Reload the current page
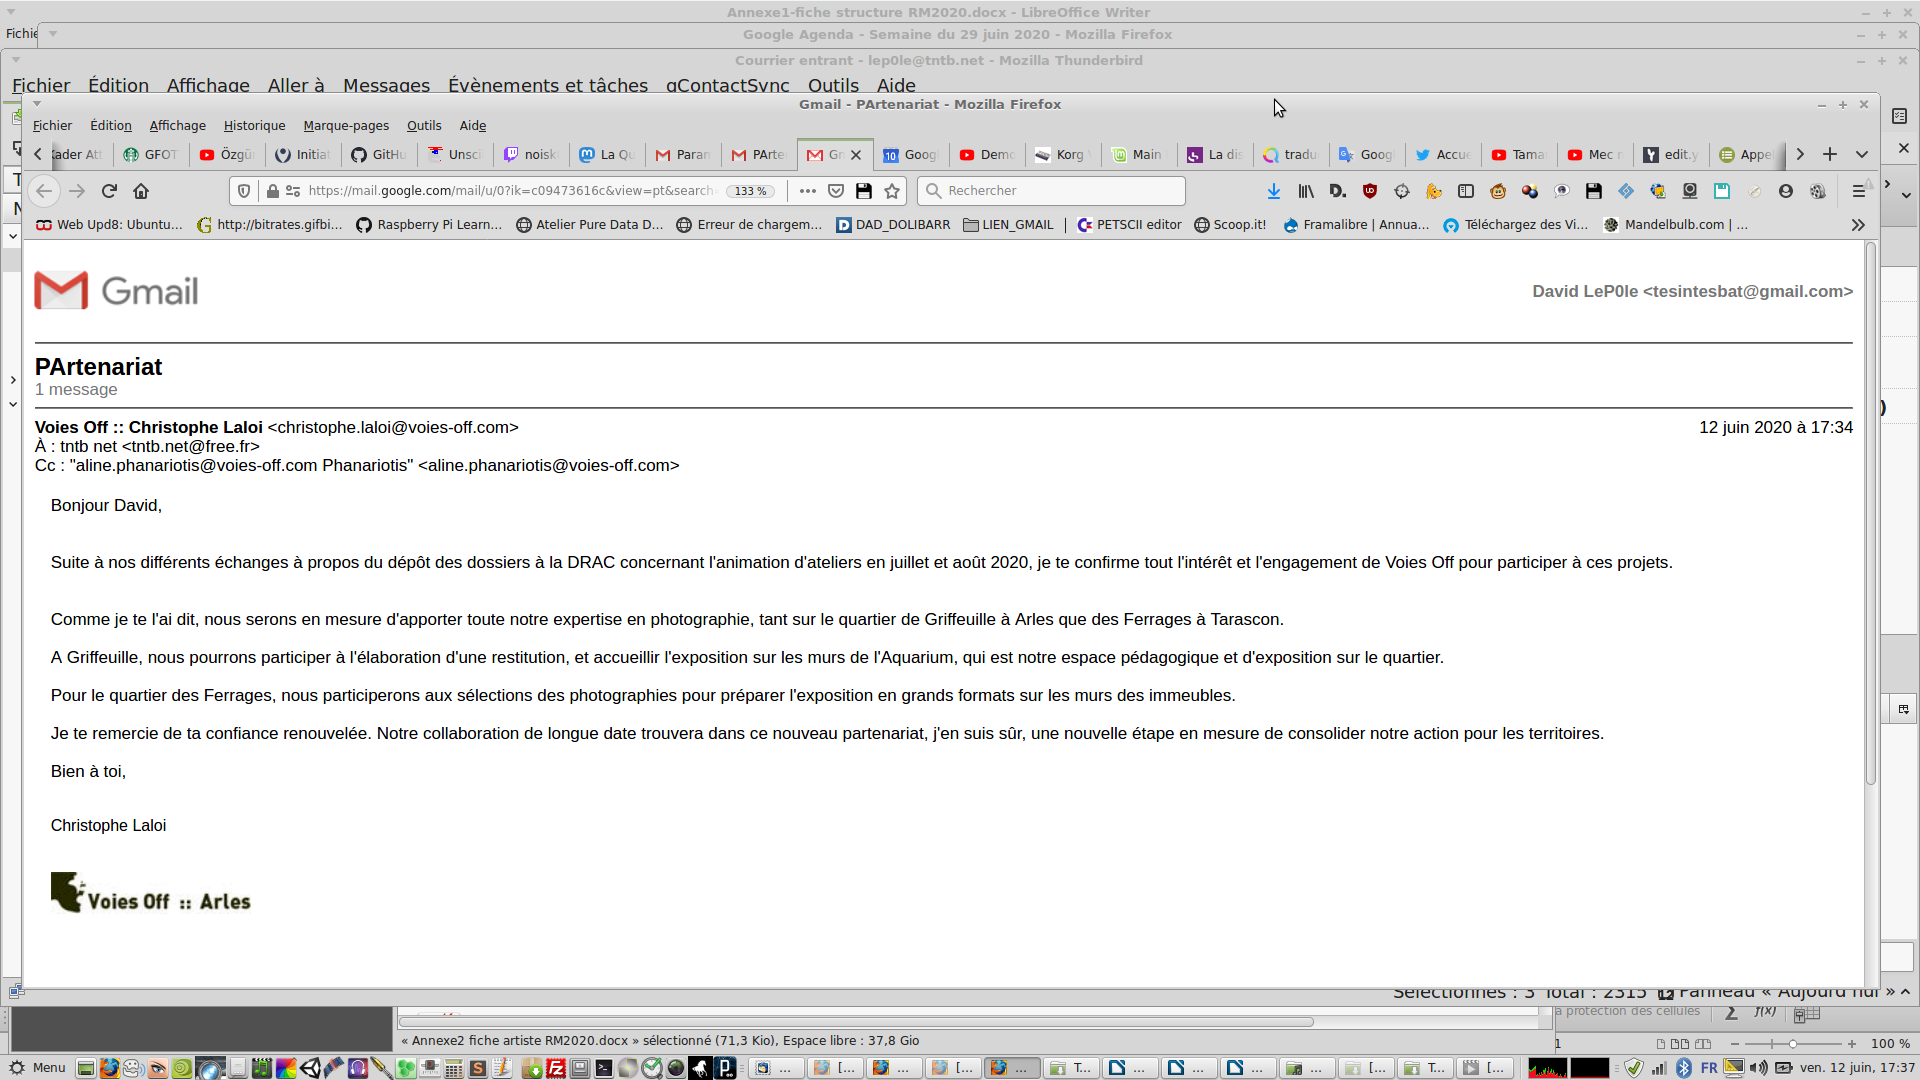Screen dimensions: 1920x1080 [x=109, y=191]
